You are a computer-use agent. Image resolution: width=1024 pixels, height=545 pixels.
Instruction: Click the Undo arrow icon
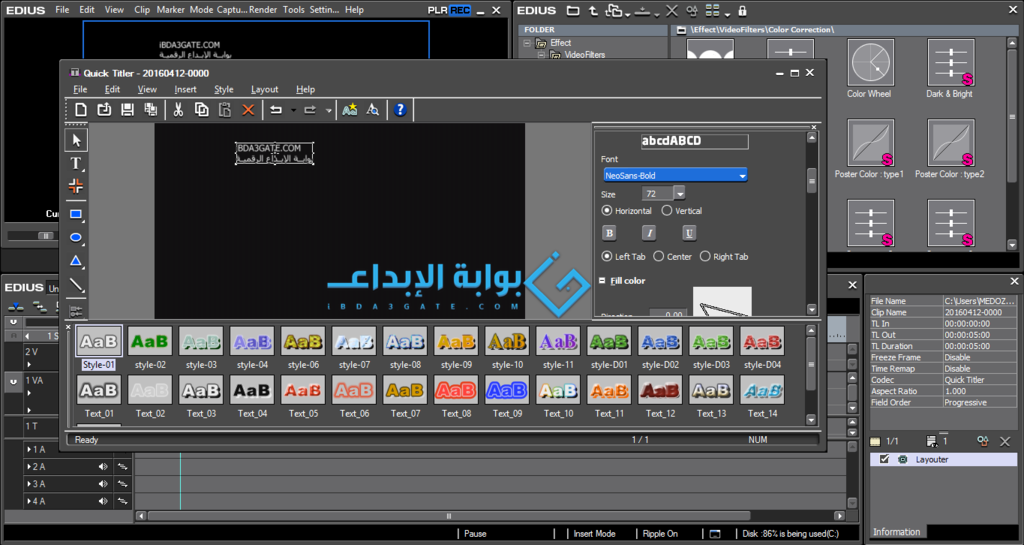[x=276, y=110]
